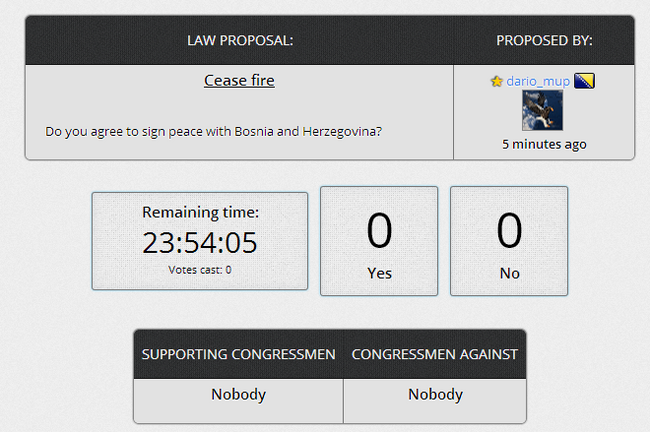Click the zero count above No
The height and width of the screenshot is (432, 650).
509,230
